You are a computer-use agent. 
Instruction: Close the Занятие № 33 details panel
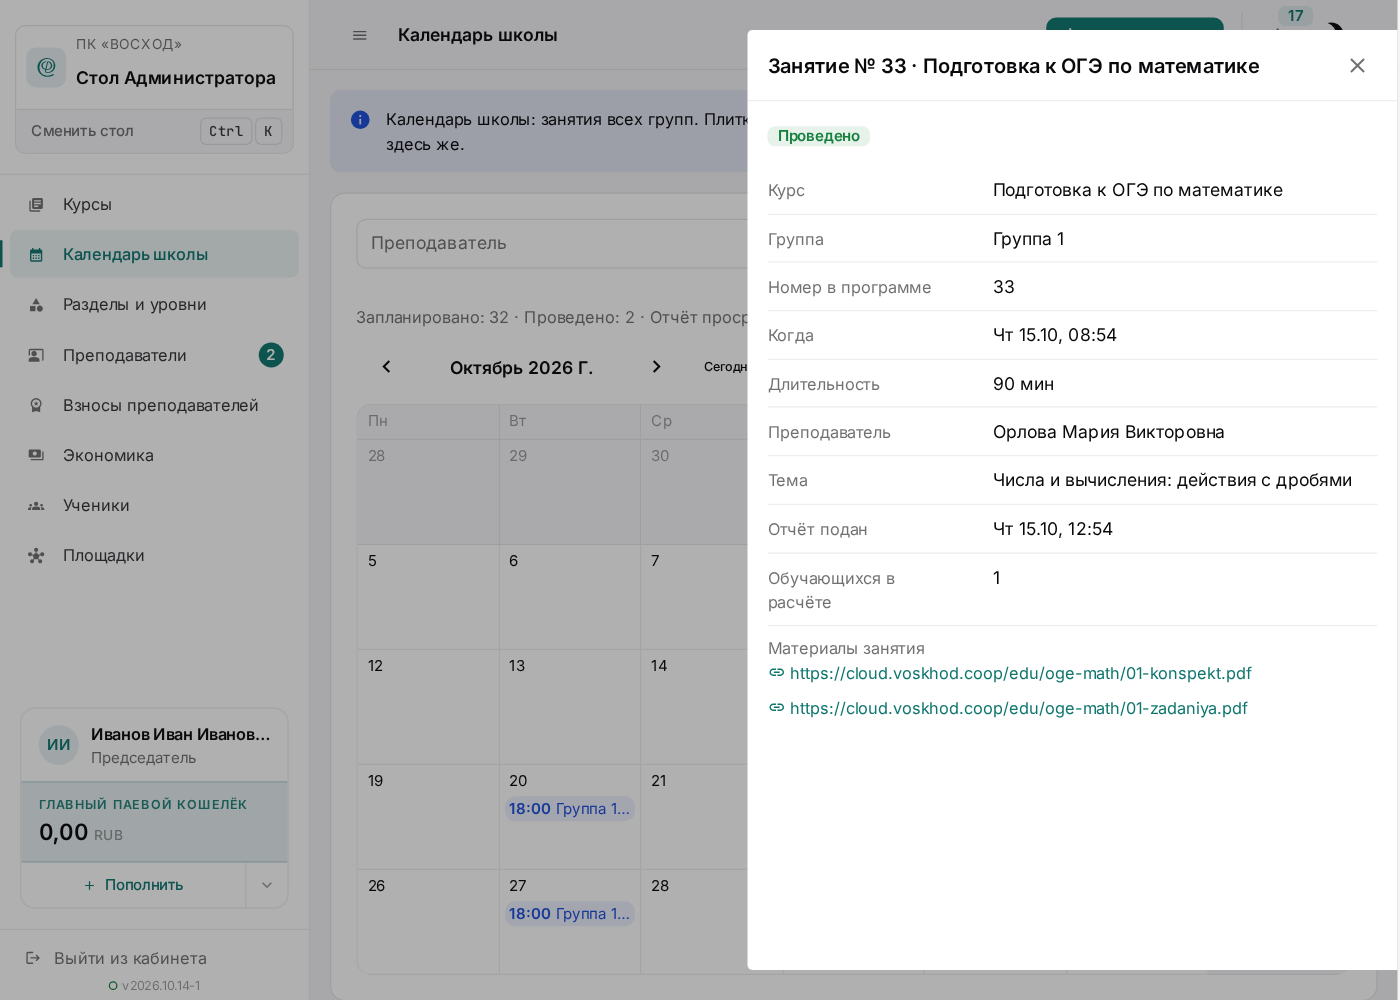(x=1357, y=66)
